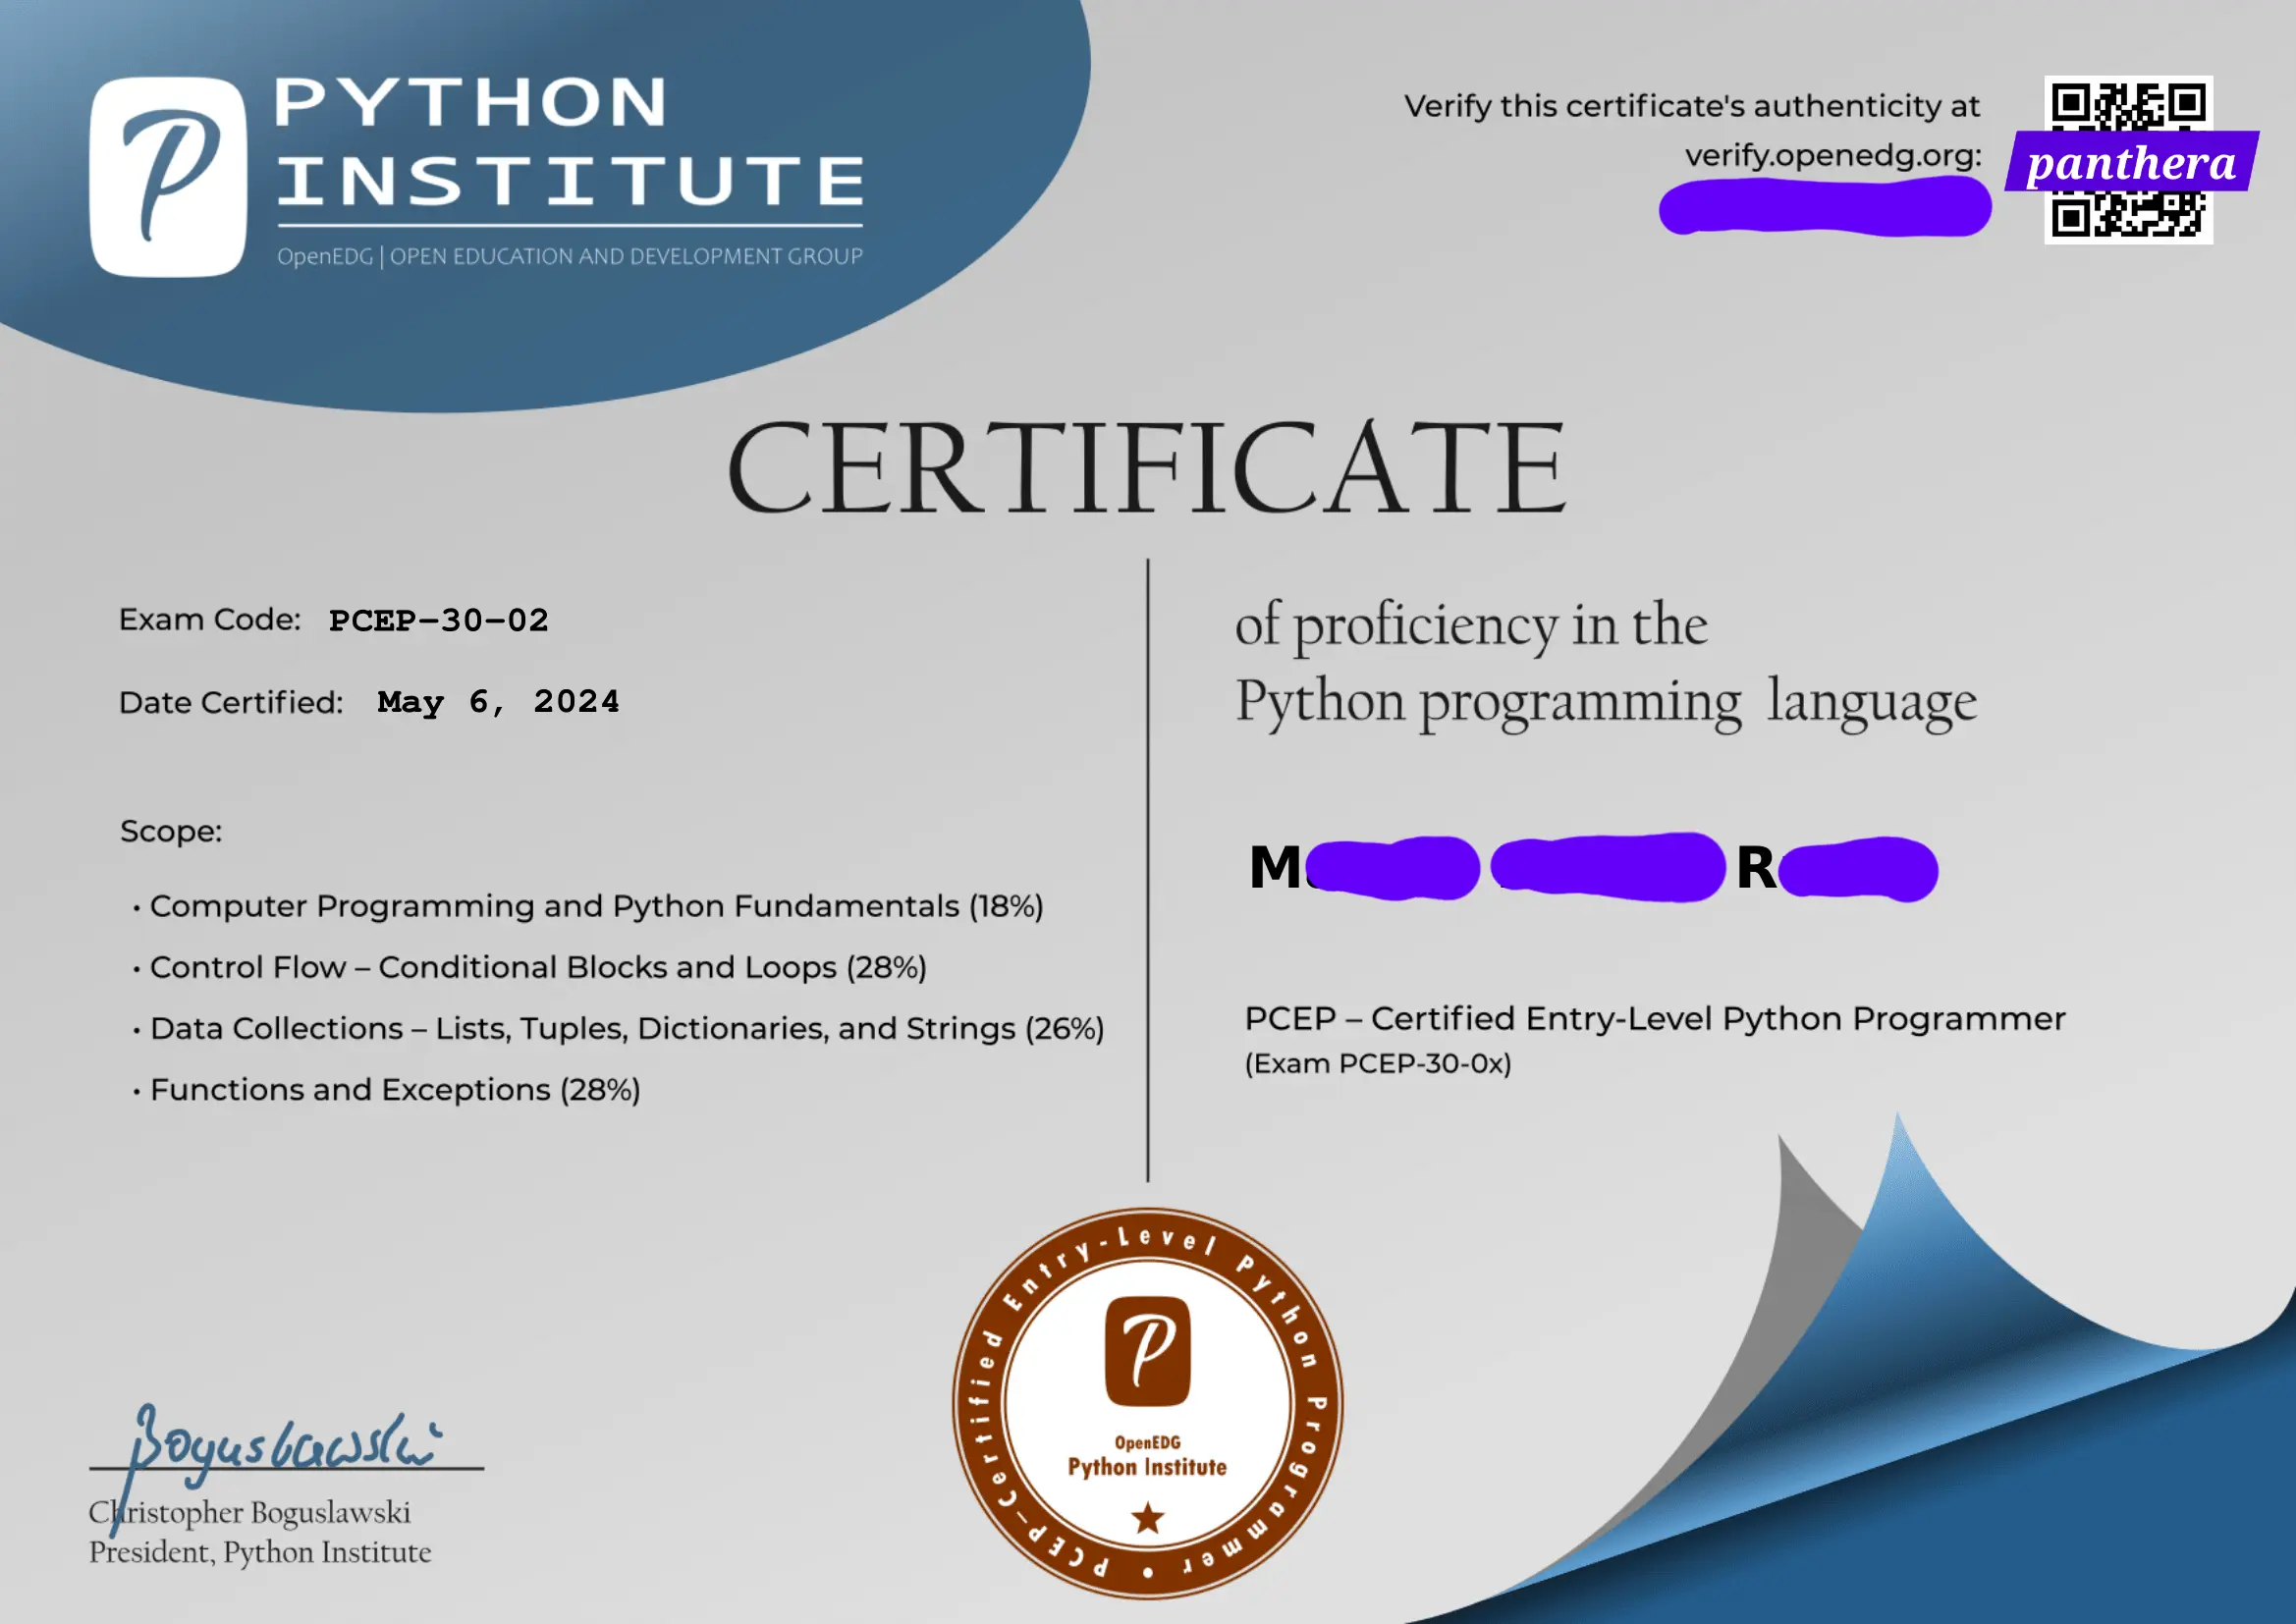Click 'President, Python Institute' title
This screenshot has width=2296, height=1624.
pyautogui.click(x=260, y=1552)
